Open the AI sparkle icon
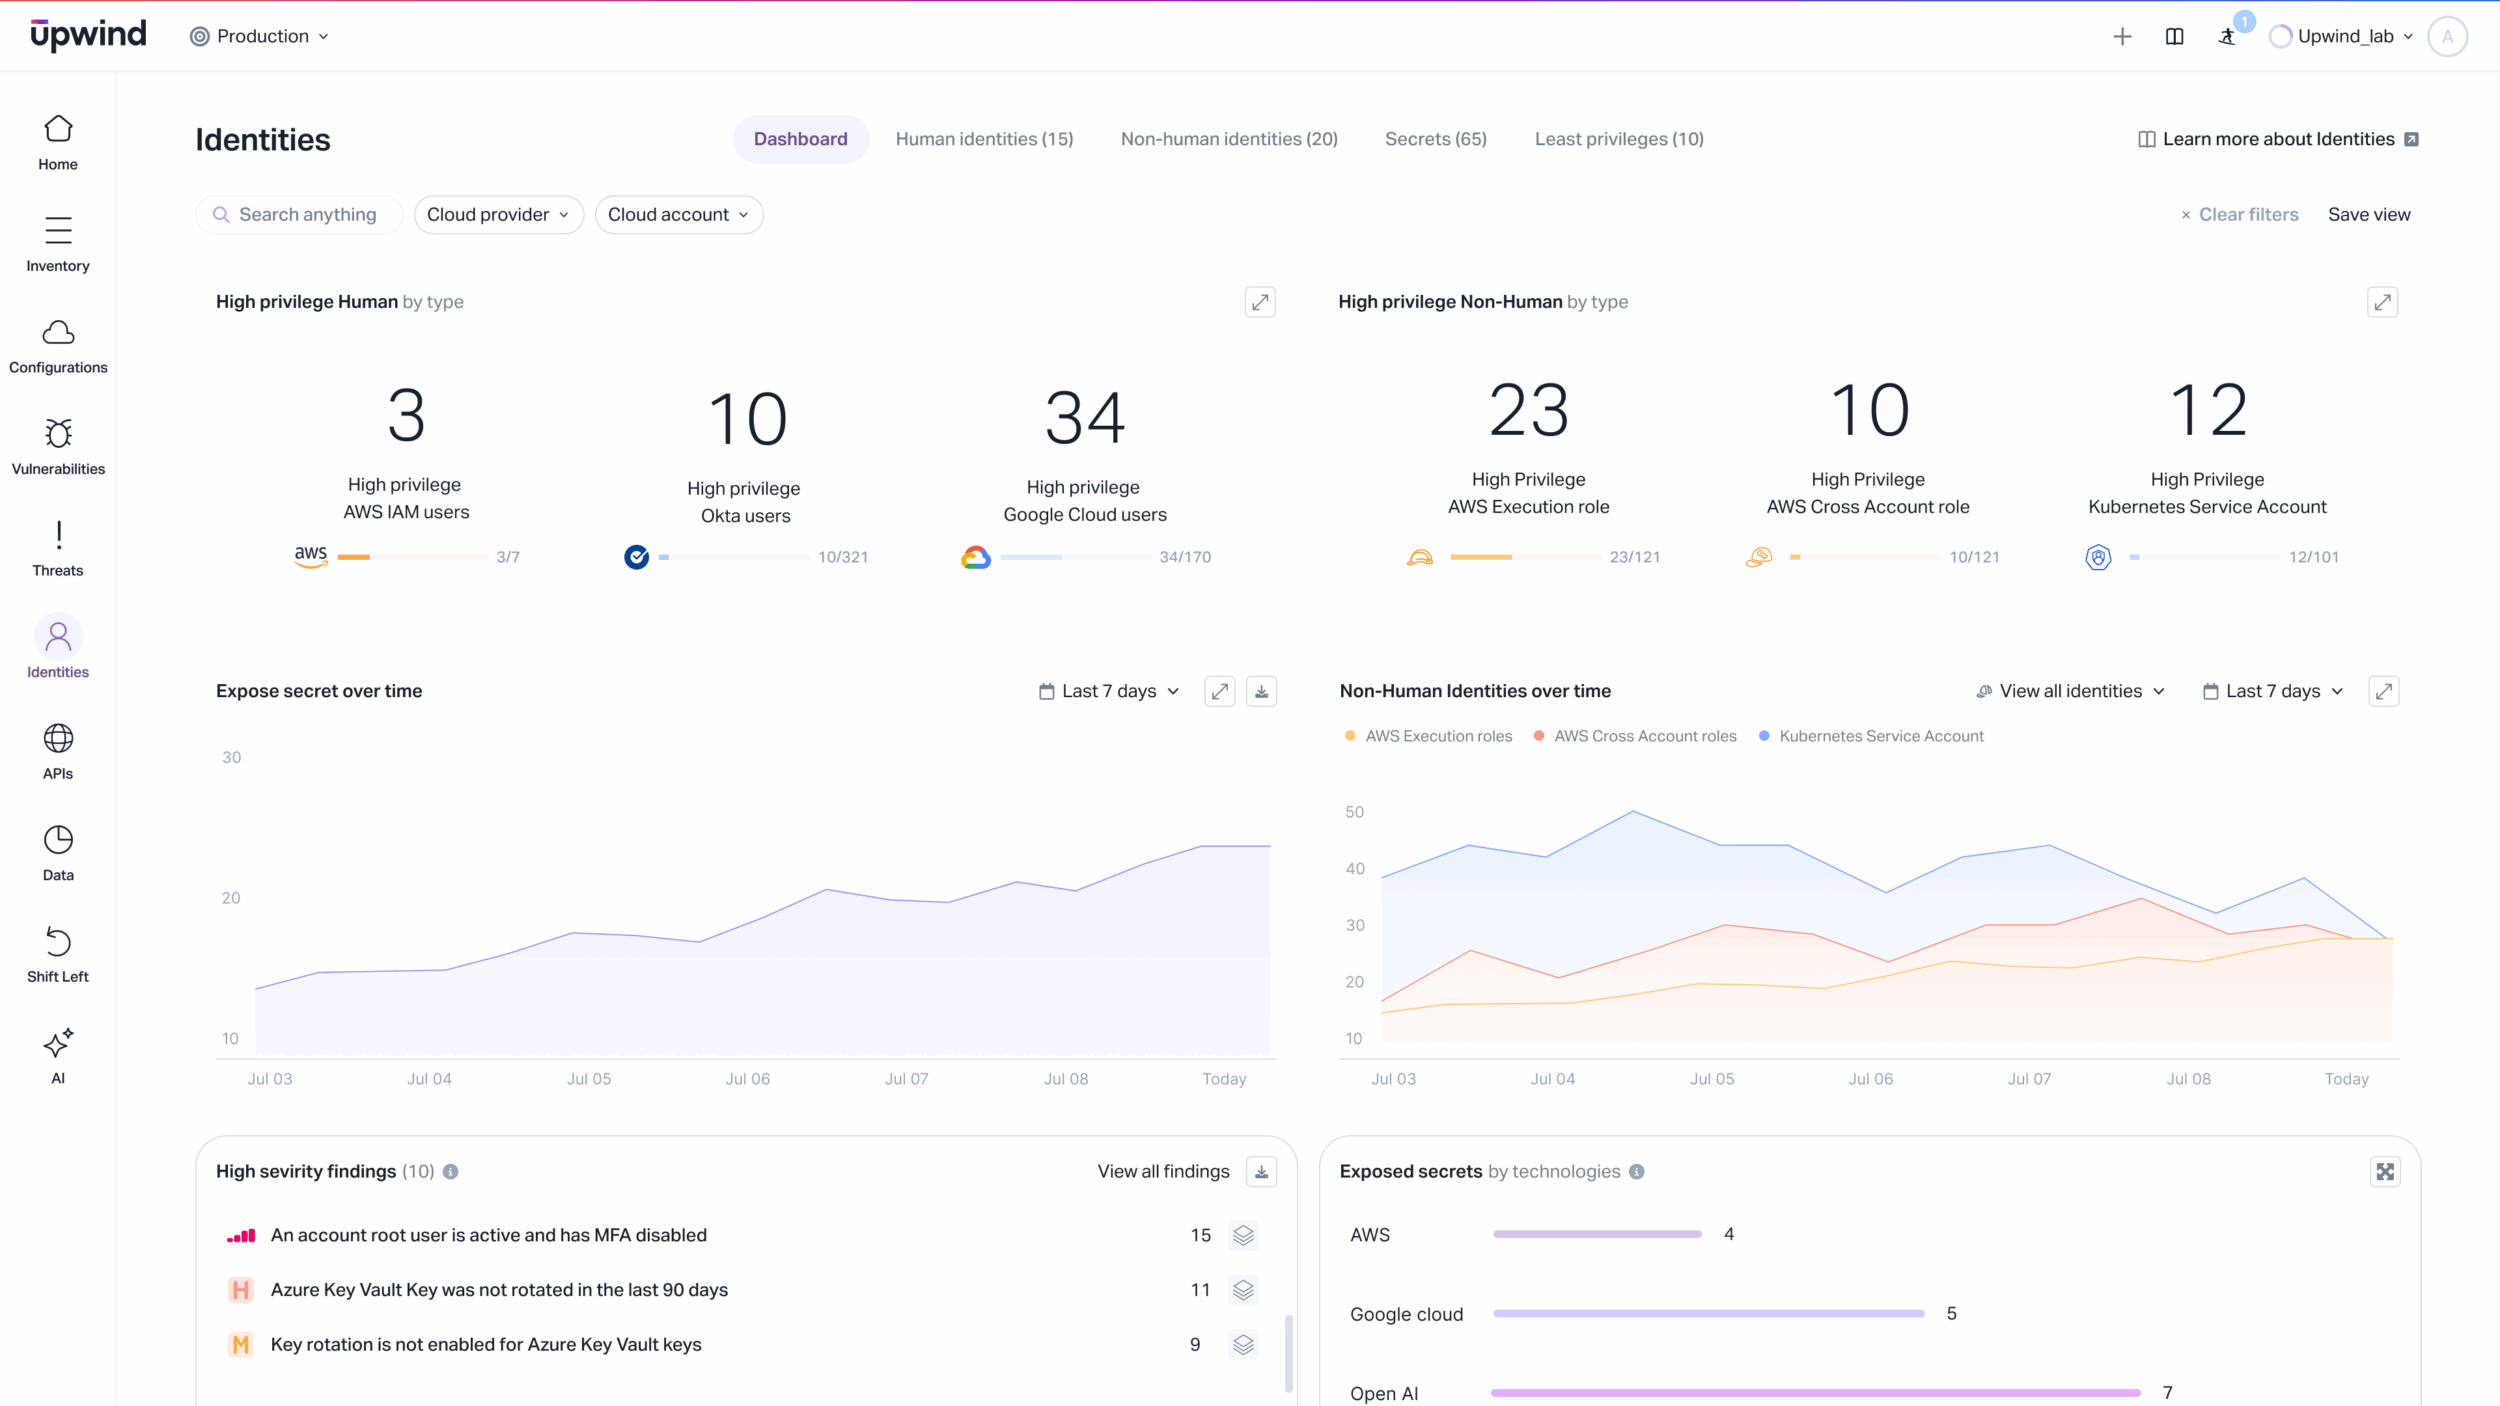 [58, 1043]
